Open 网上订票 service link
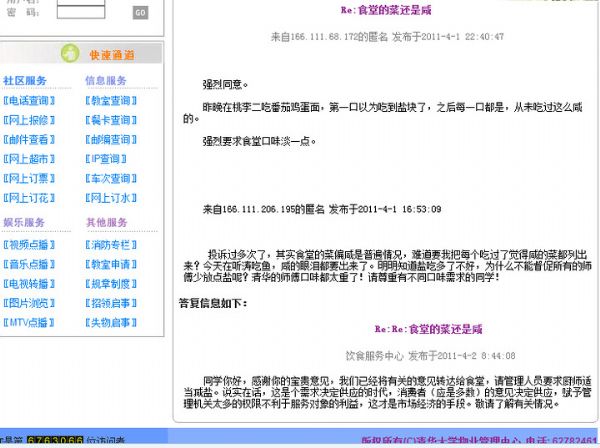The width and height of the screenshot is (600, 448). pyautogui.click(x=28, y=178)
